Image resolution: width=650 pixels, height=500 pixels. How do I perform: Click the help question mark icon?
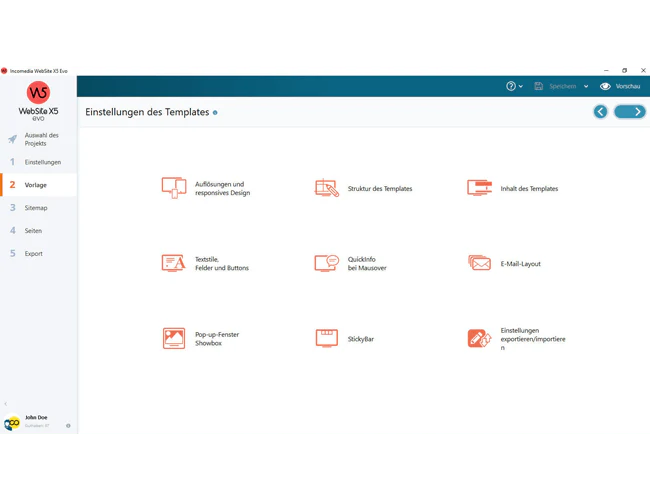[511, 86]
